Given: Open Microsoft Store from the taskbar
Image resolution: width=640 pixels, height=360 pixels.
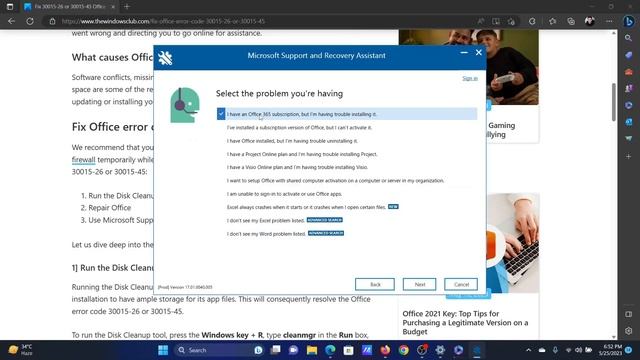Looking at the screenshot, I should [x=348, y=350].
